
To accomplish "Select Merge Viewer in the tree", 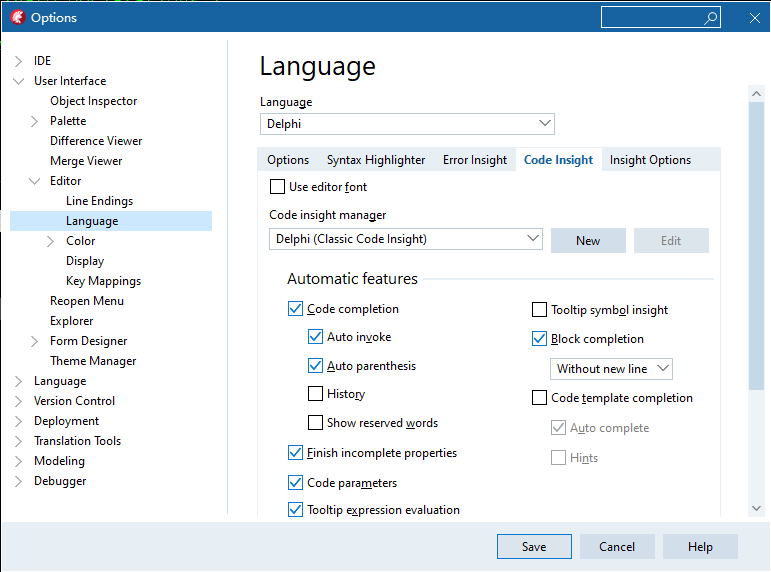I will click(86, 161).
